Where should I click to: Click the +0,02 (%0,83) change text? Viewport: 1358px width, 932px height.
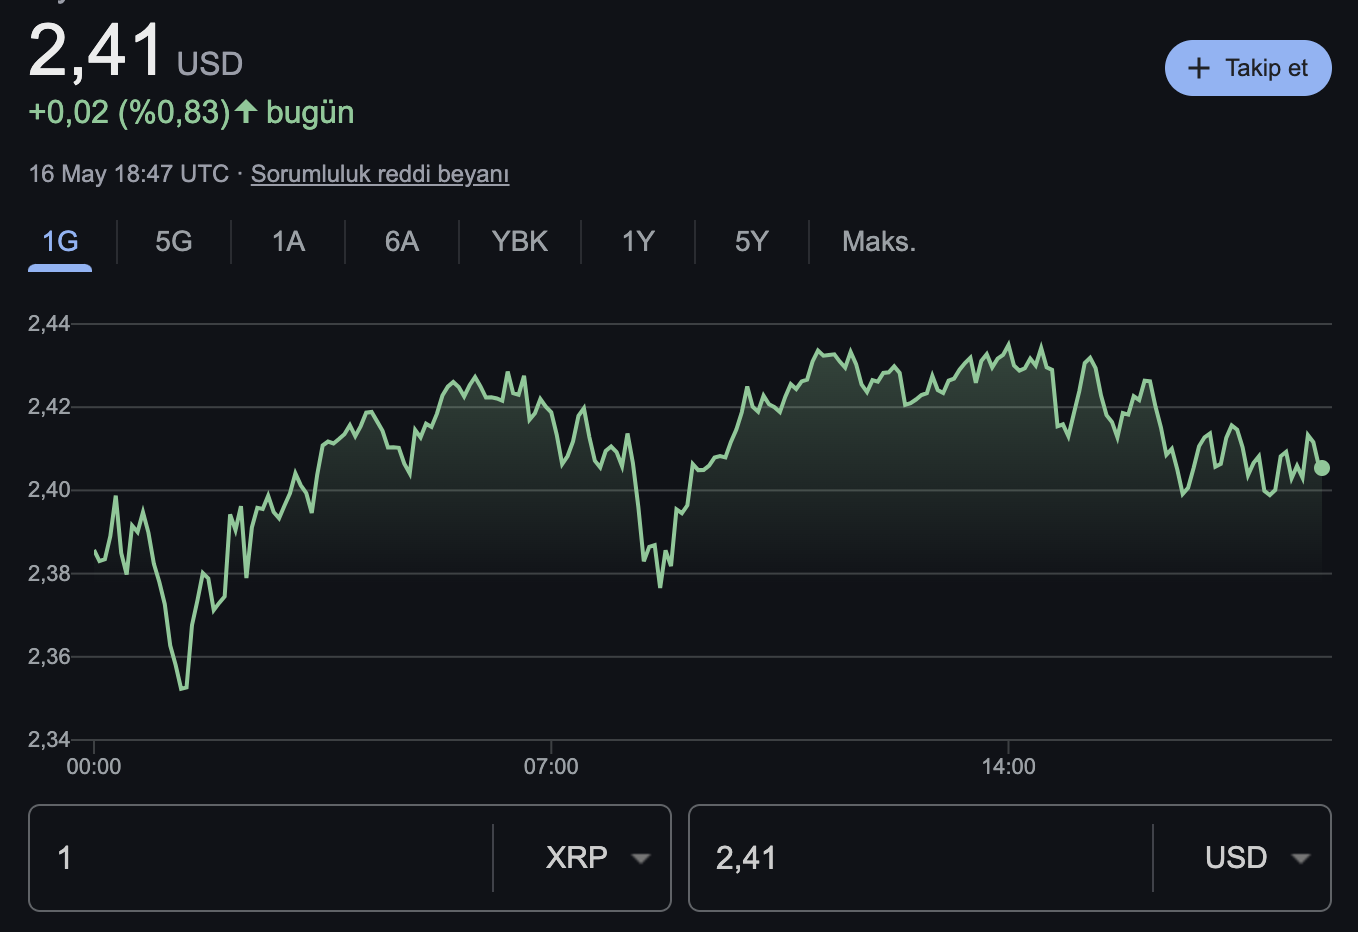click(x=129, y=112)
